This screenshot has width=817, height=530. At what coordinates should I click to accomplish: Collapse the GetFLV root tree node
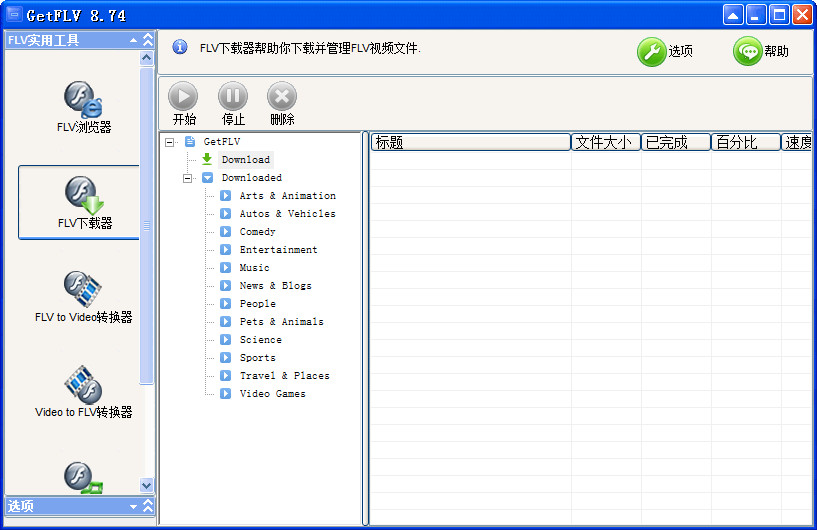click(169, 142)
